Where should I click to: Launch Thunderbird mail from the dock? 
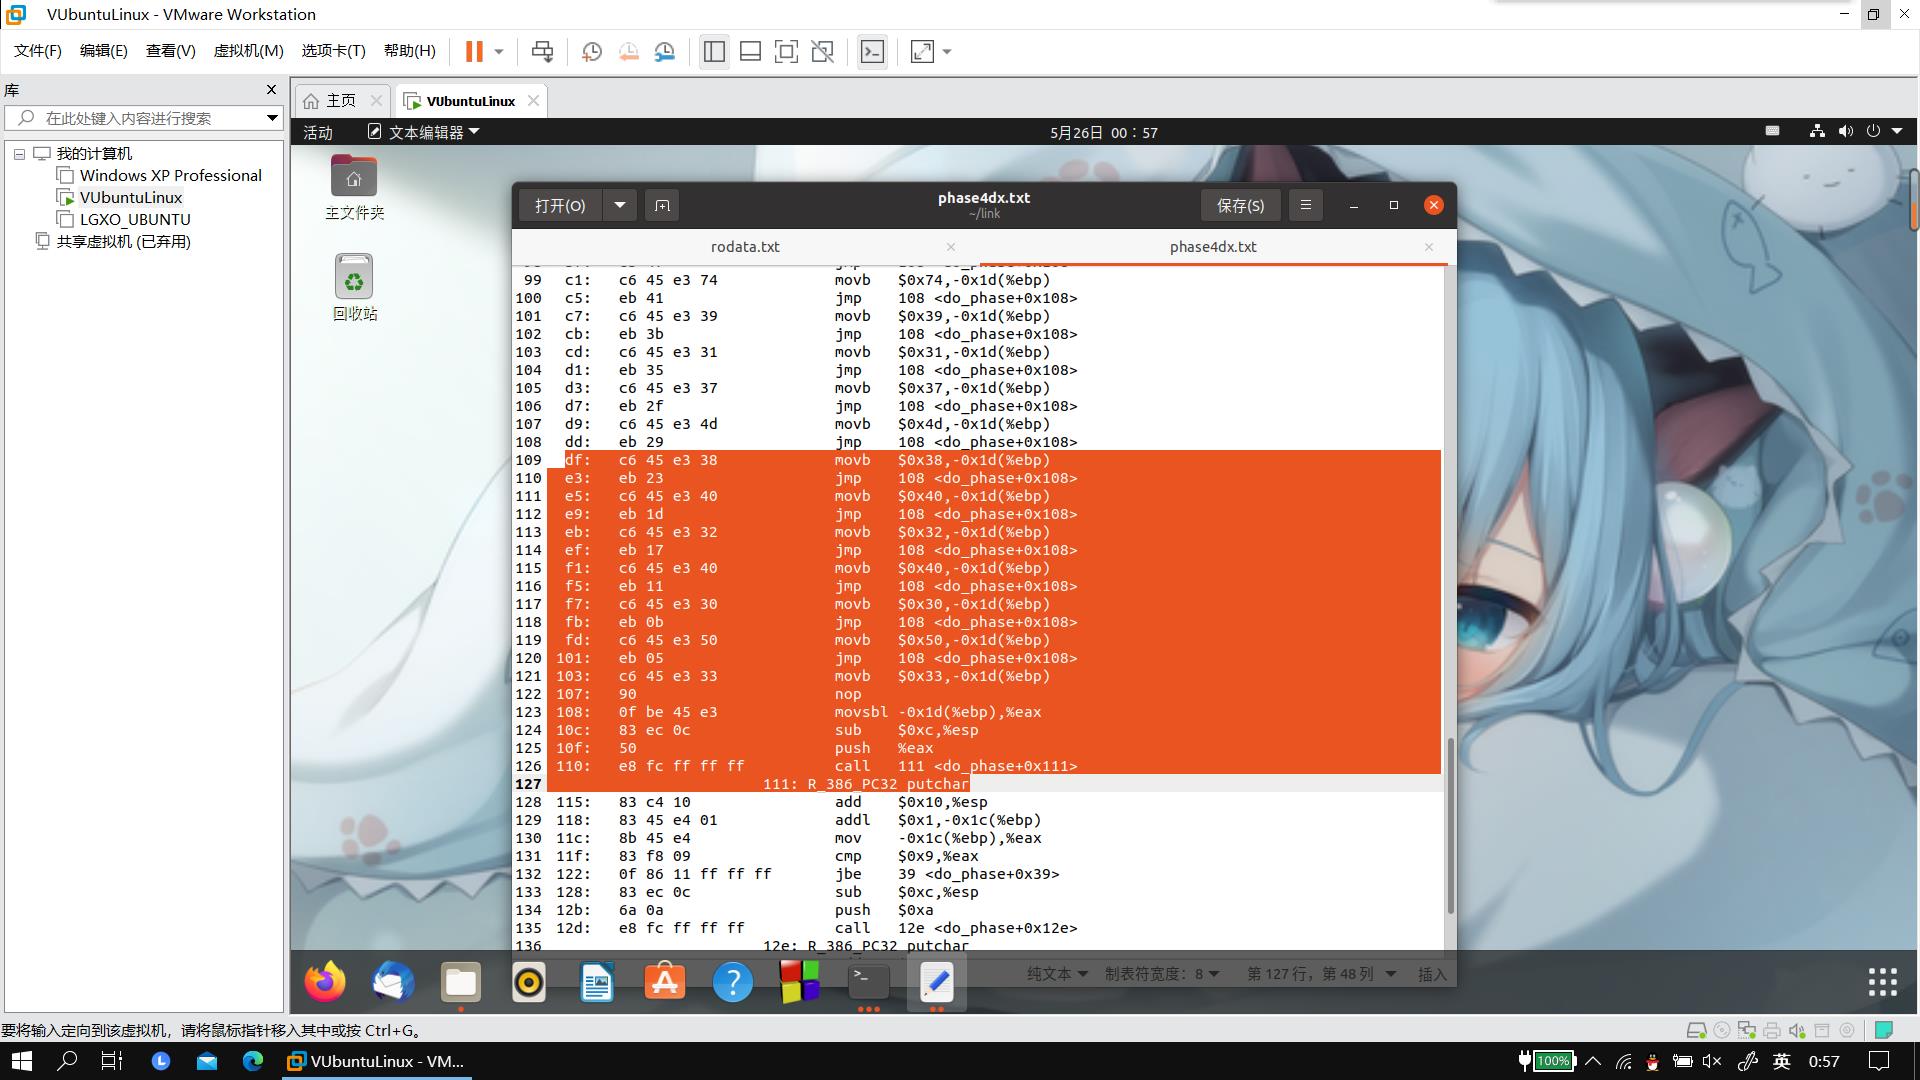click(393, 983)
